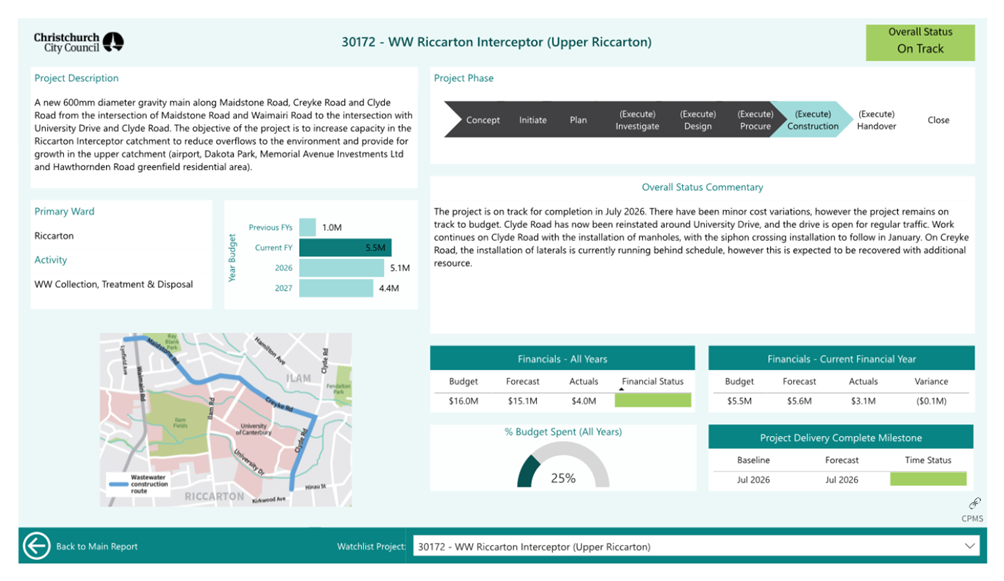1004x581 pixels.
Task: Click the Previous FYs 1.0M bar
Action: click(x=308, y=228)
